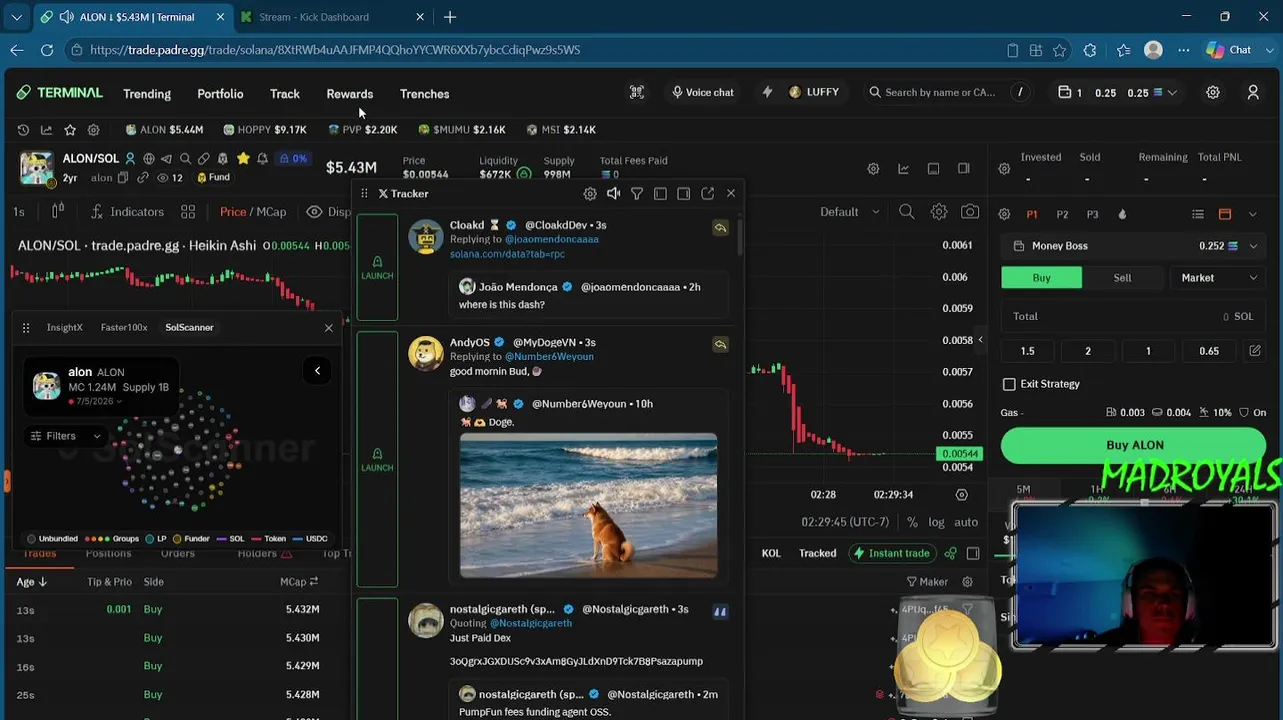Open the @joaomendoncaaaa reply link
The image size is (1283, 720).
[x=552, y=240]
